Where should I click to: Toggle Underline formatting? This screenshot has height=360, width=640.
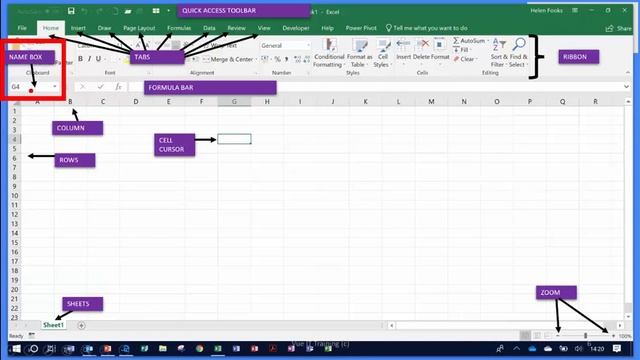tap(98, 59)
